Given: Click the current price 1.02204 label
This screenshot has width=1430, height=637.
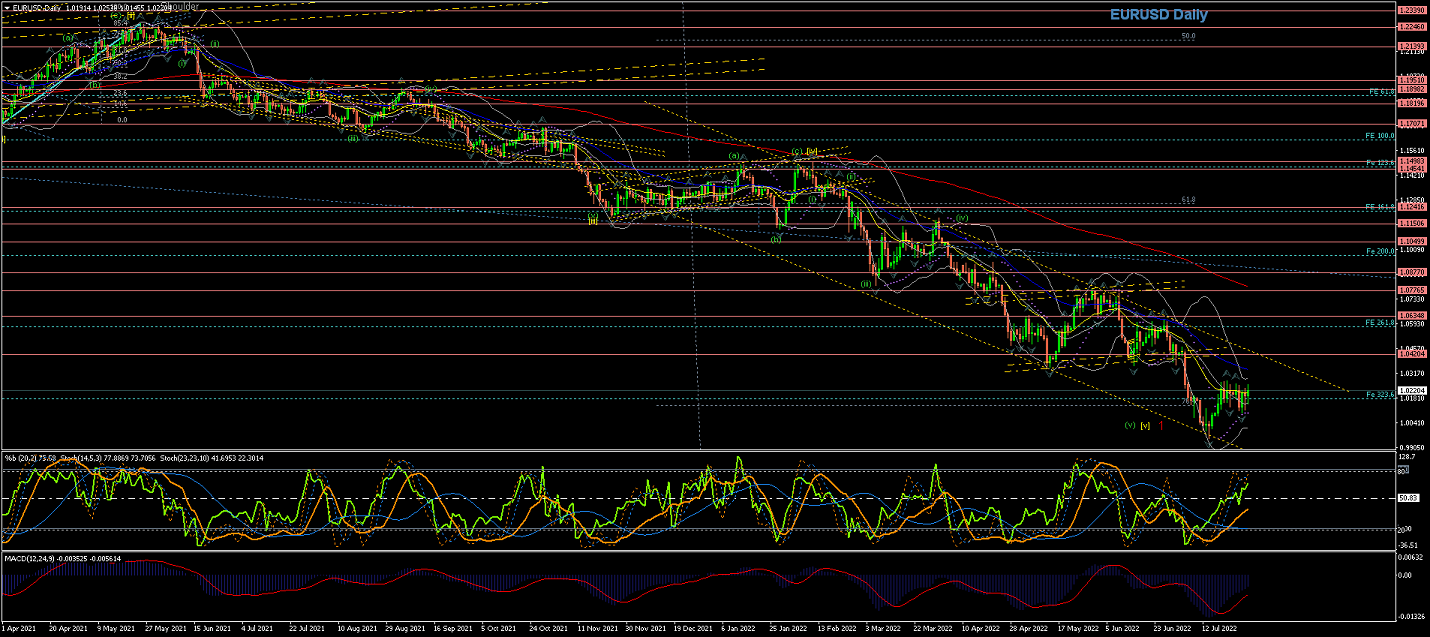Looking at the screenshot, I should point(1411,390).
